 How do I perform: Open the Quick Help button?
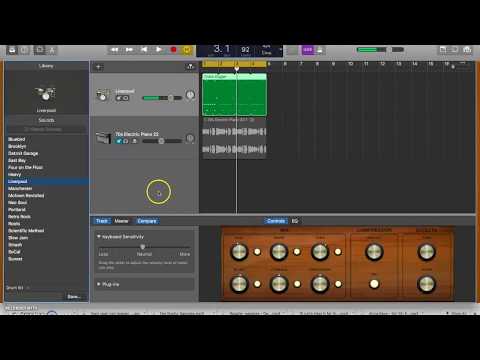25,50
